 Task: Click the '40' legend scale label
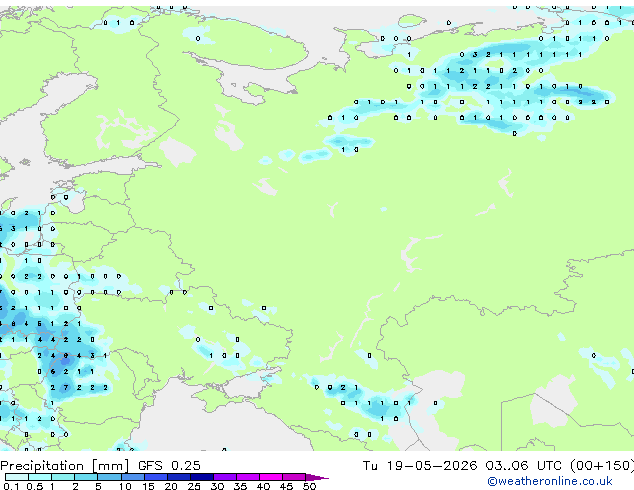point(263,486)
